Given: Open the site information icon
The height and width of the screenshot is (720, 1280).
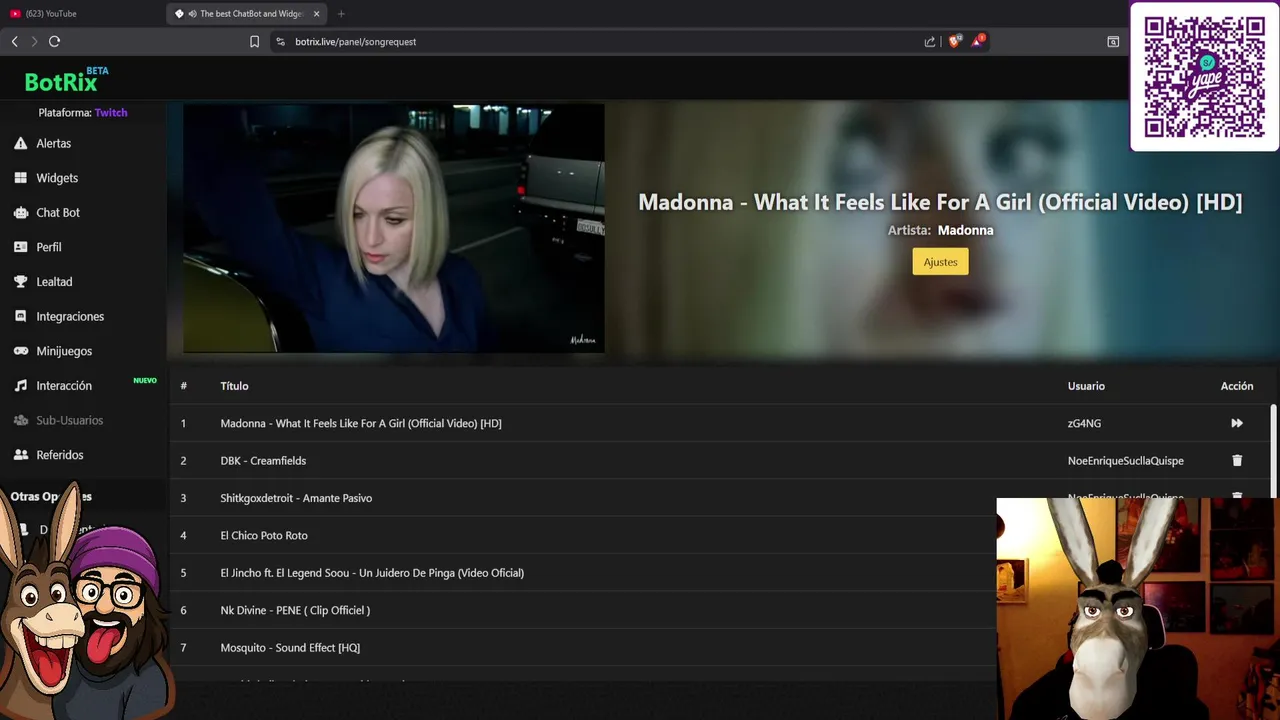Looking at the screenshot, I should click(x=280, y=41).
